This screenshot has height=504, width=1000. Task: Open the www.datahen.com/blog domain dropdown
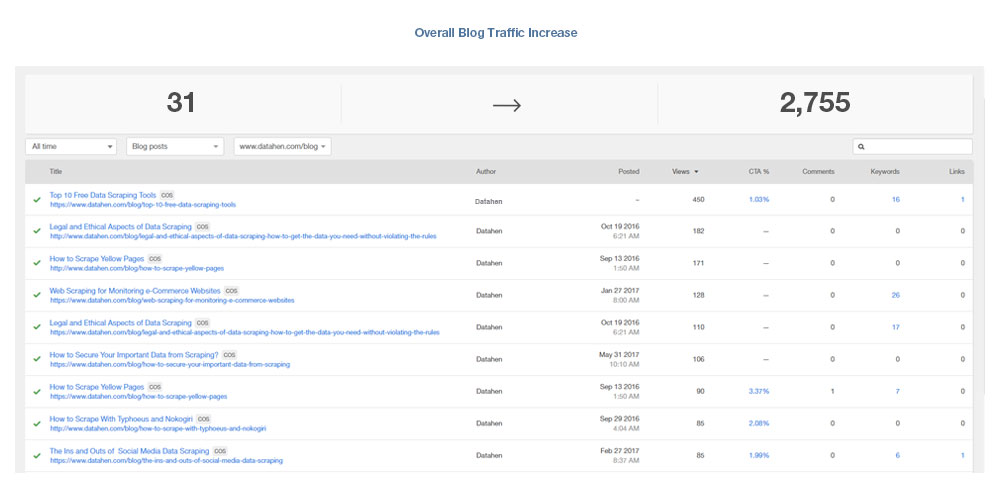click(283, 146)
